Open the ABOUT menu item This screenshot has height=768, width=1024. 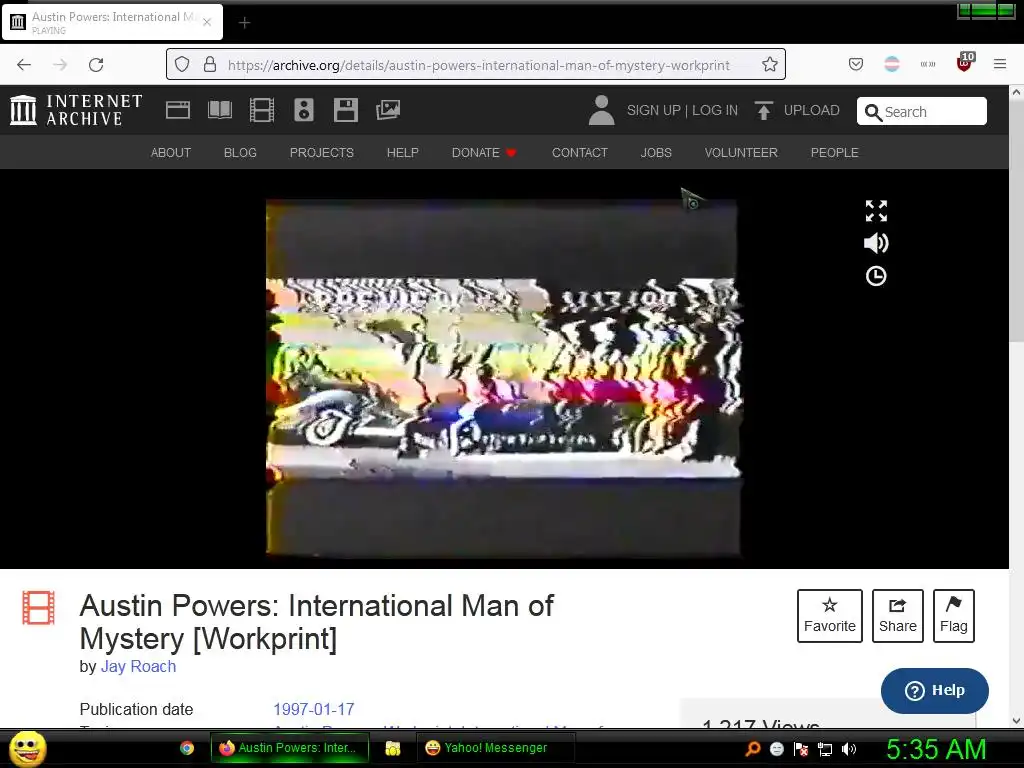[x=171, y=152]
